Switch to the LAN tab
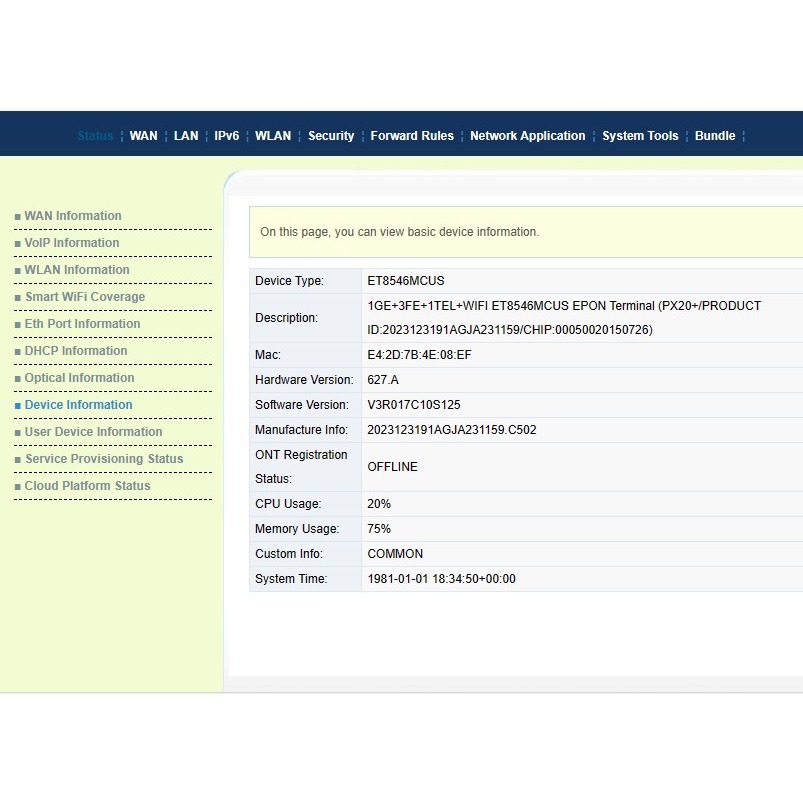Screen dimensions: 803x803 (186, 136)
